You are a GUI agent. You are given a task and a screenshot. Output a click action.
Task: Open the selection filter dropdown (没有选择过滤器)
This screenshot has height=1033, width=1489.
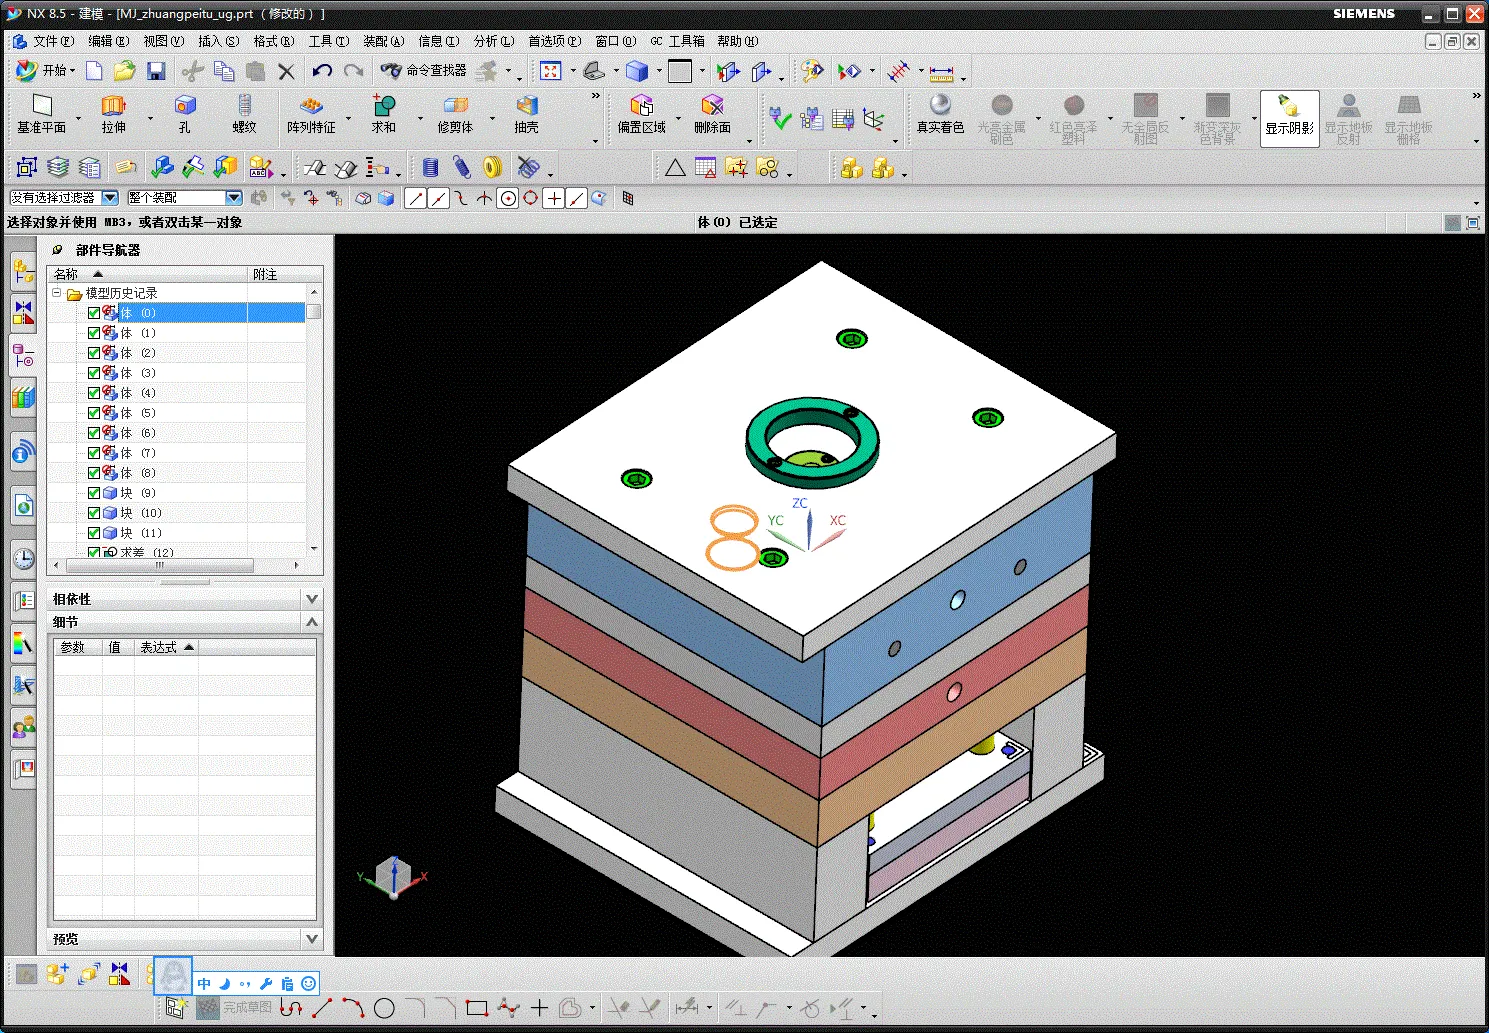pos(110,198)
